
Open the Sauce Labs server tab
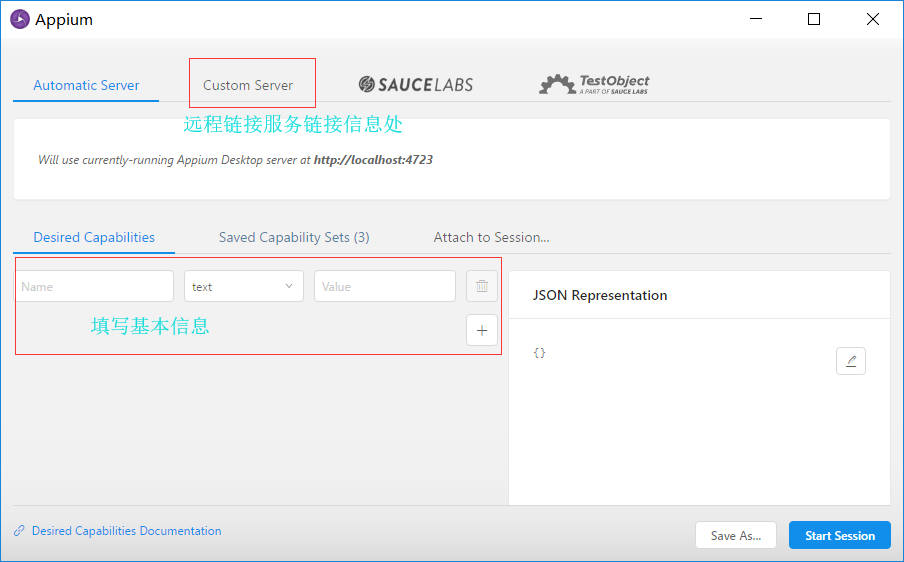[x=416, y=85]
